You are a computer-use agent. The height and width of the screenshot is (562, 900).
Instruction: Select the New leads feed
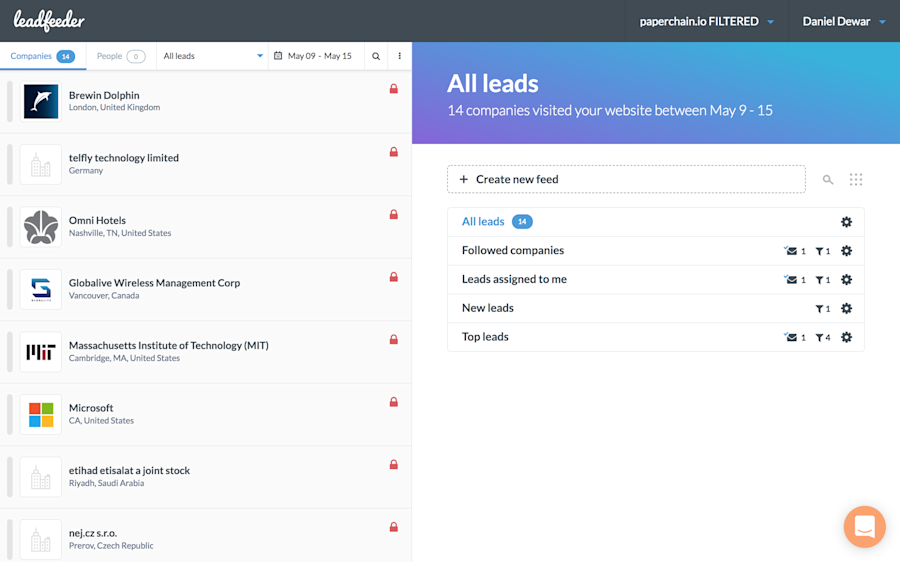coord(488,308)
